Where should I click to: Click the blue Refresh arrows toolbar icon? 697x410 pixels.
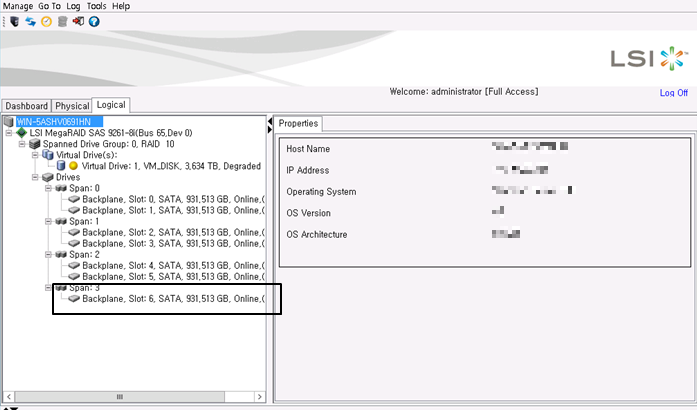point(30,21)
